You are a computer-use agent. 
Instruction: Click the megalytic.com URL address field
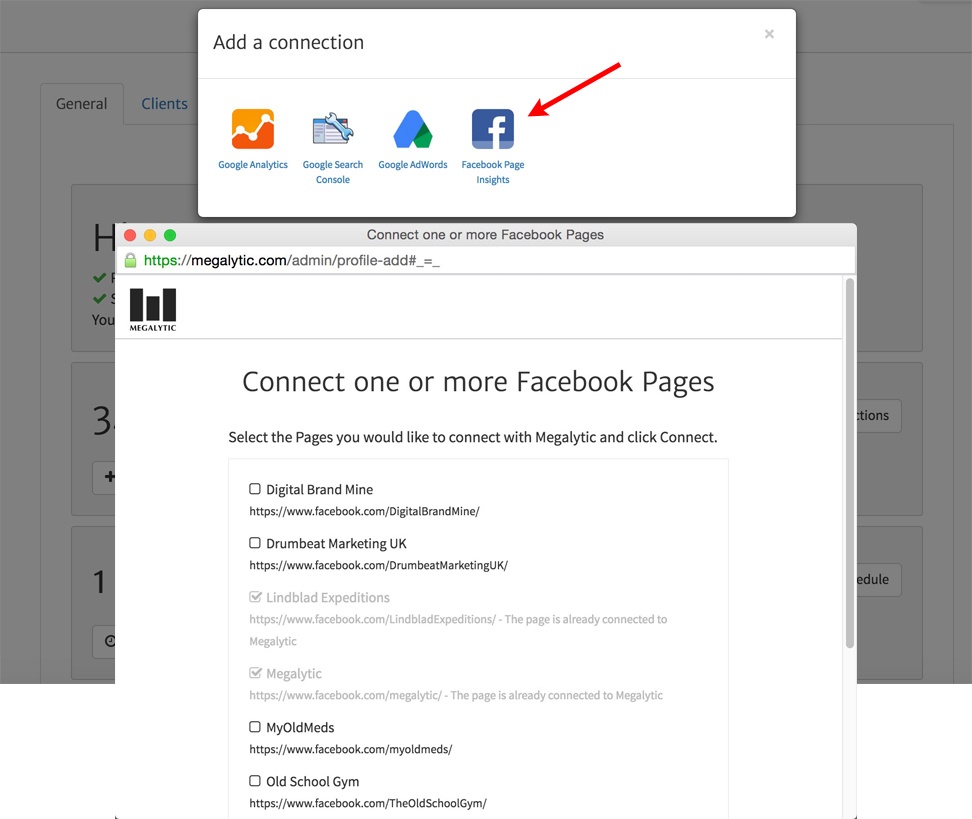[490, 261]
